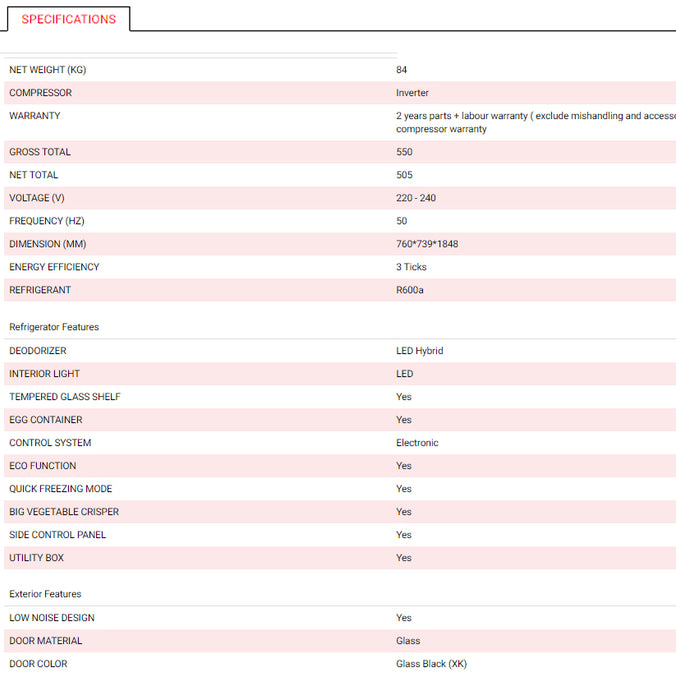This screenshot has height=700, width=676.
Task: Open the Specifications tab
Action: coord(68,19)
